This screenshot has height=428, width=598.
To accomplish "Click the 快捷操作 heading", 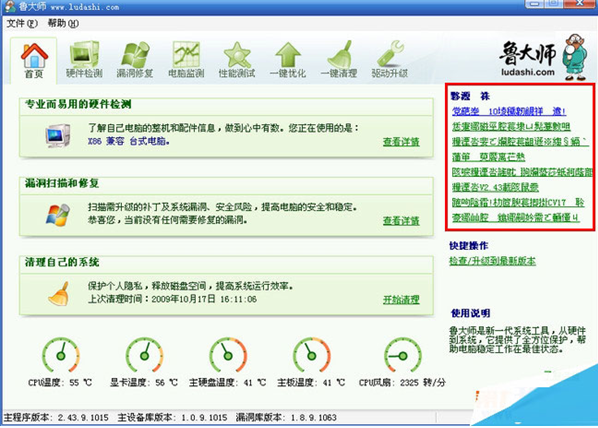I will 469,246.
